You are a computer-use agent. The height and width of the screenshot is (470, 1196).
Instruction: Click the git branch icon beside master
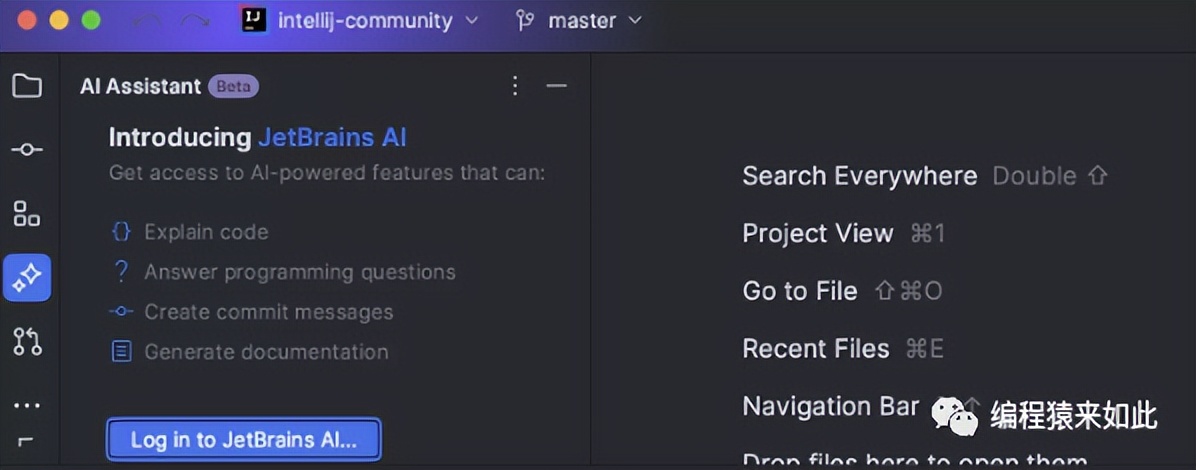tap(524, 21)
